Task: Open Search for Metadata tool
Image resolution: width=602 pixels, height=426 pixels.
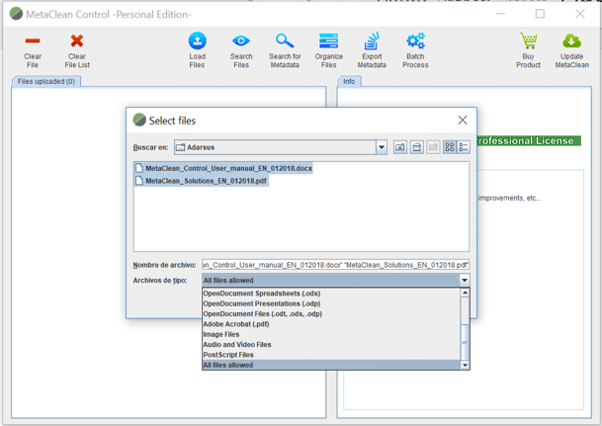Action: [x=285, y=41]
